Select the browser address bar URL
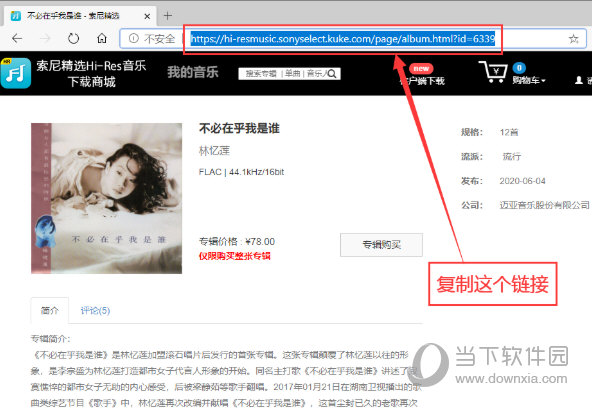592x408 pixels. 342,38
